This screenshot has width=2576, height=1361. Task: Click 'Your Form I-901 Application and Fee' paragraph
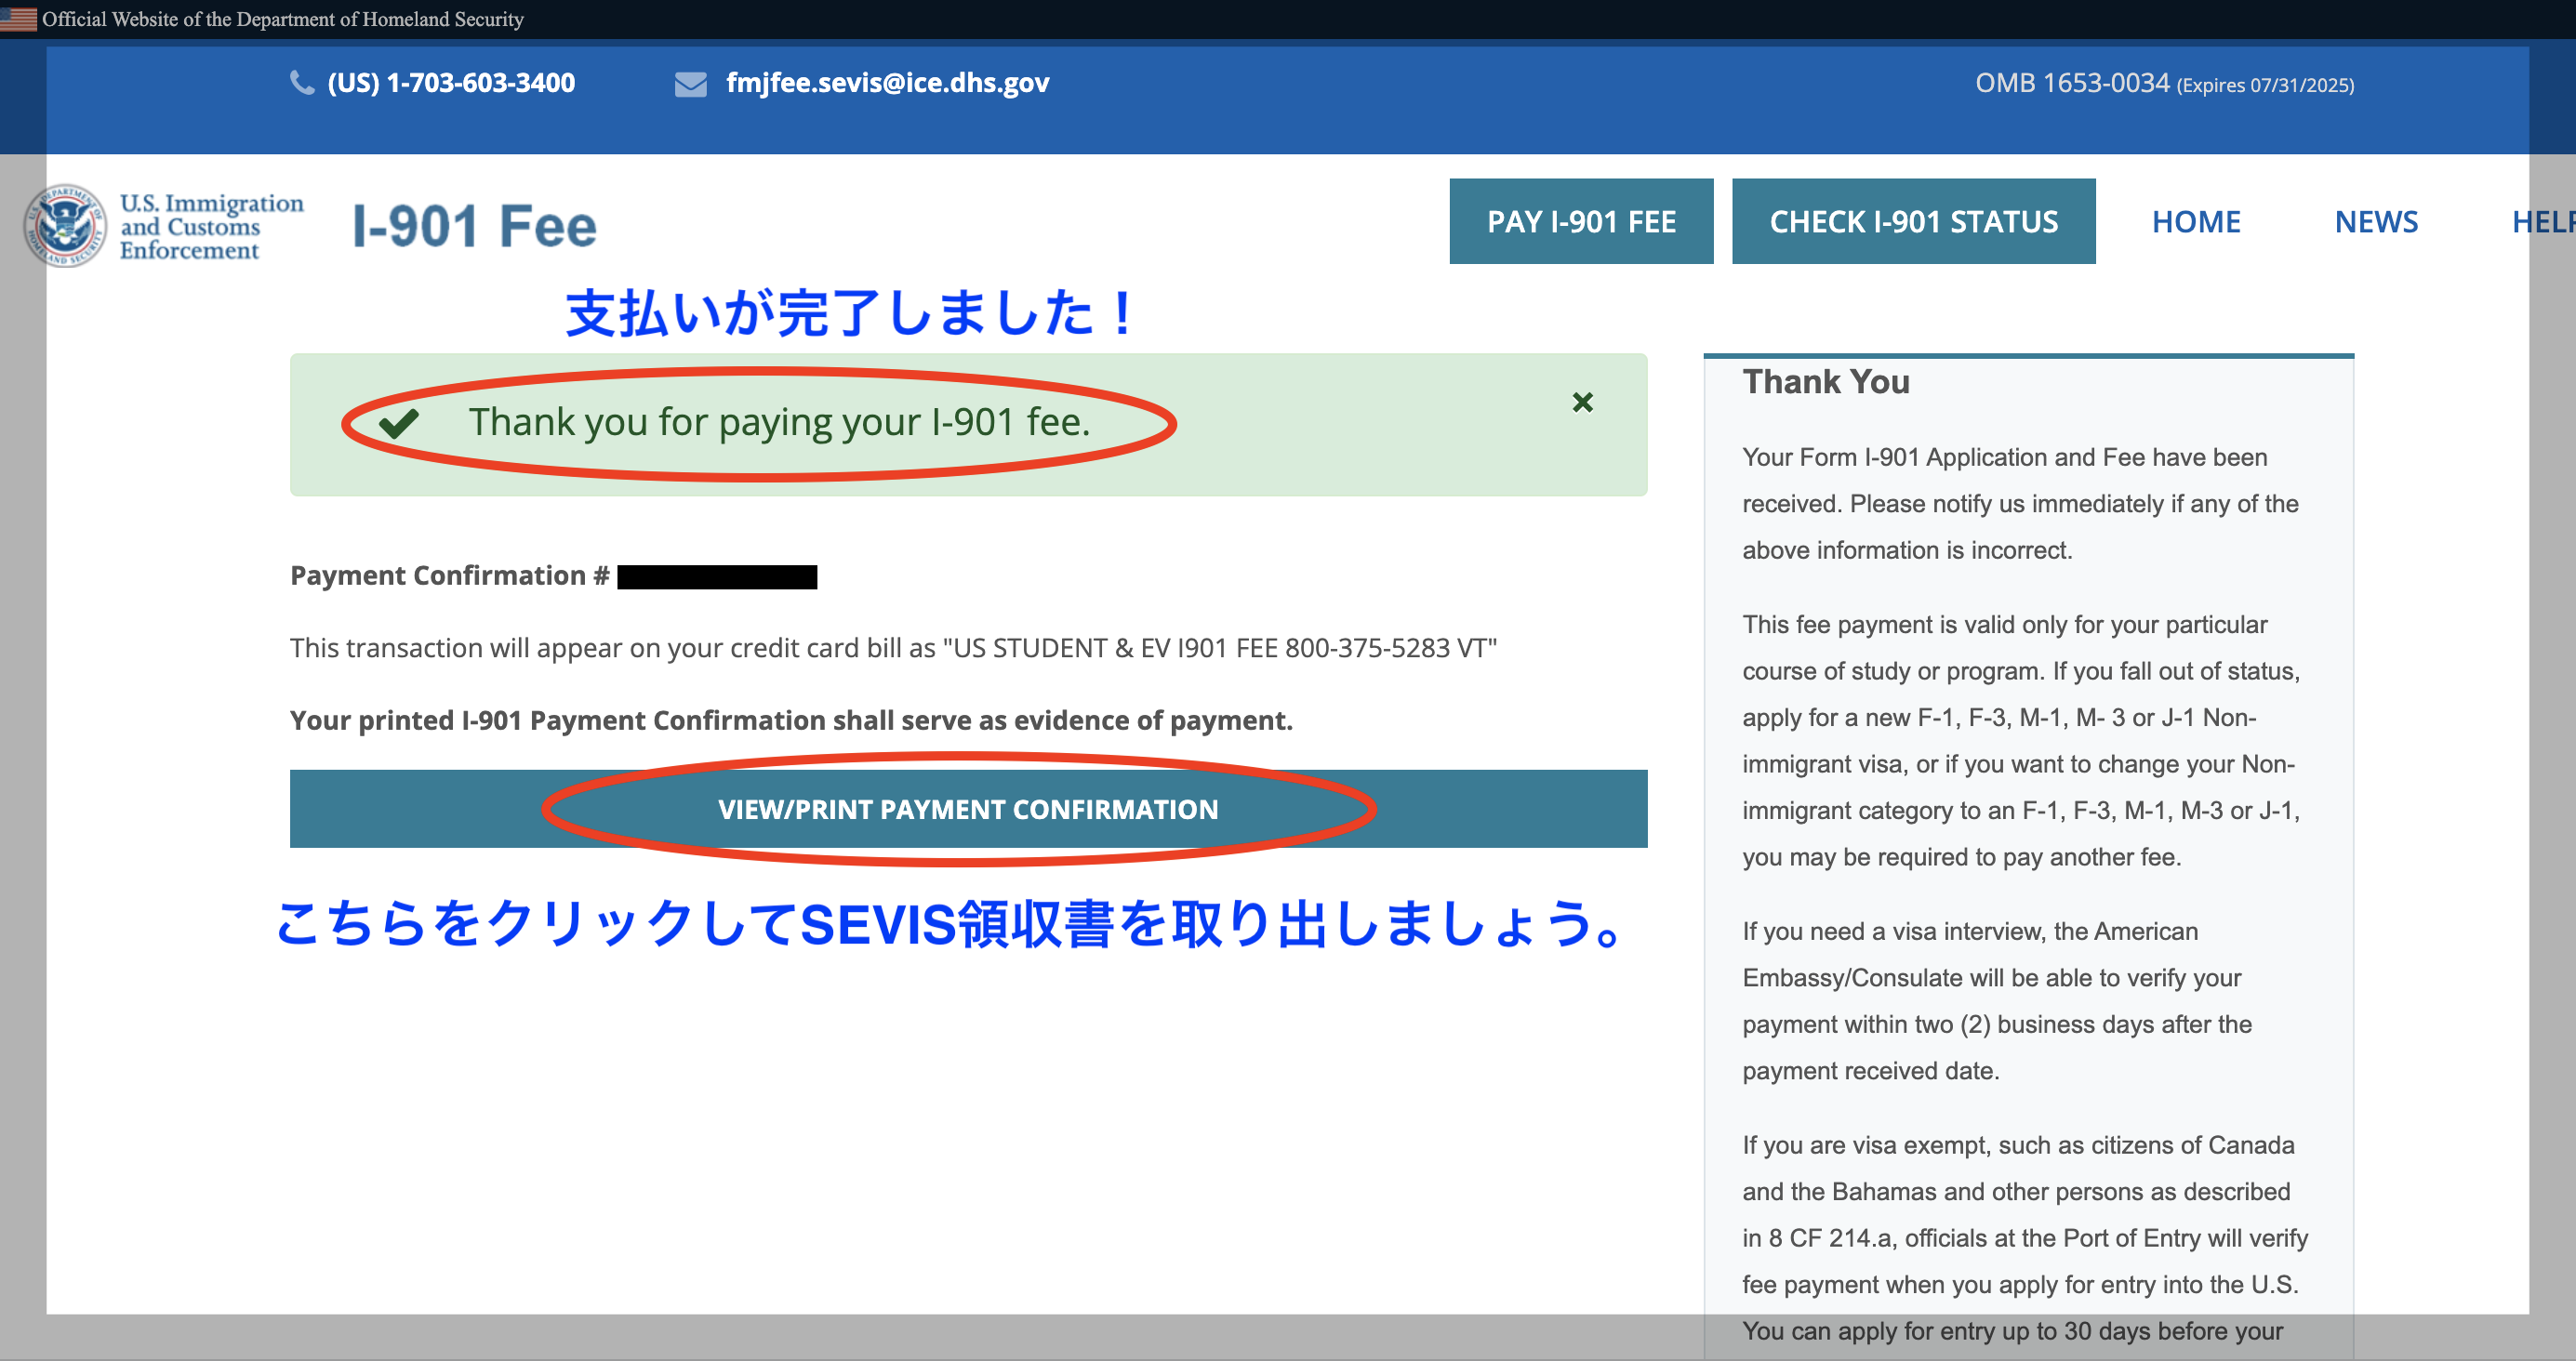[x=2020, y=504]
